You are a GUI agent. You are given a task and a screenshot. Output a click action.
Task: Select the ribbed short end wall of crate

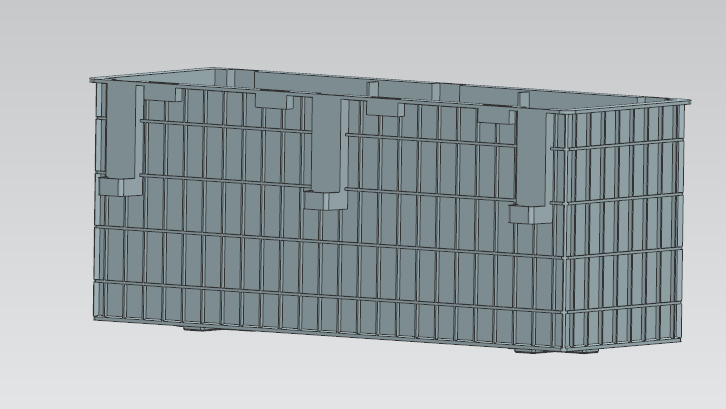(623, 227)
